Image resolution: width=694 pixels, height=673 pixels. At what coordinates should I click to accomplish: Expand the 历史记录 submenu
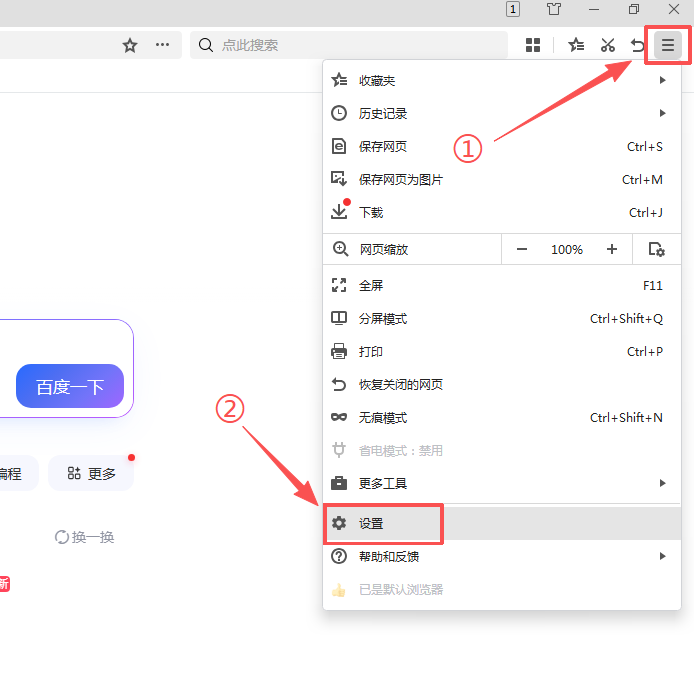pos(501,114)
